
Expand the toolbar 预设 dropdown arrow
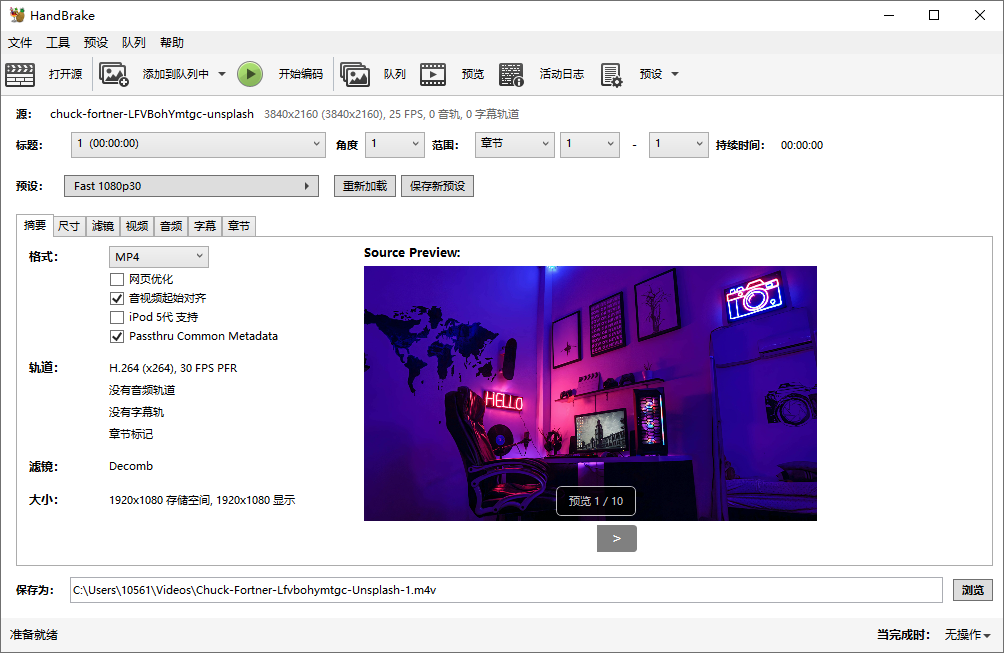coord(674,74)
